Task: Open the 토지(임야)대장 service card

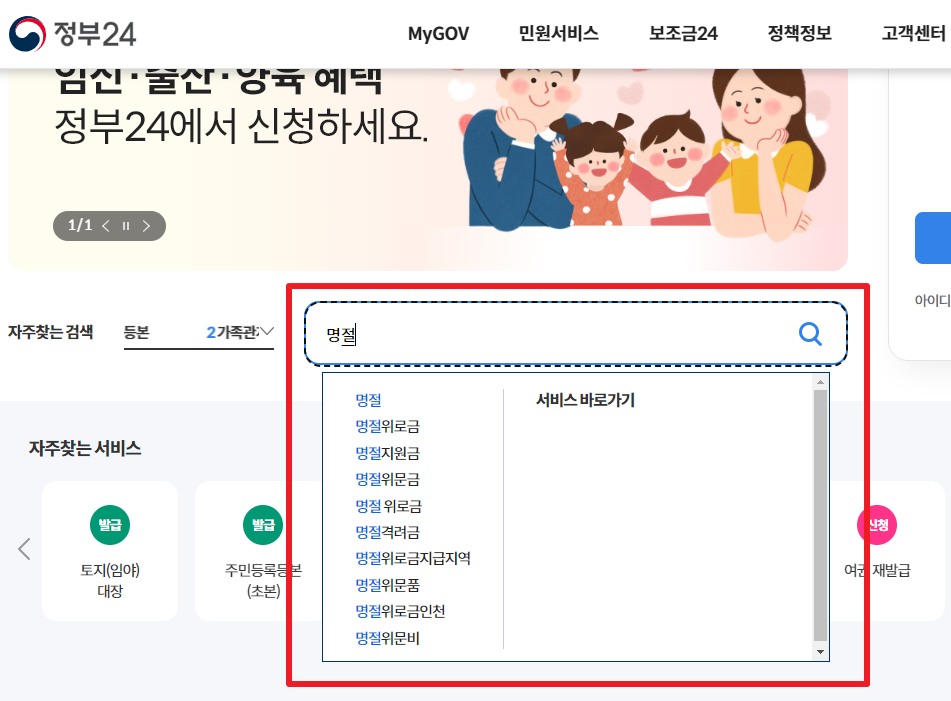Action: coord(110,551)
